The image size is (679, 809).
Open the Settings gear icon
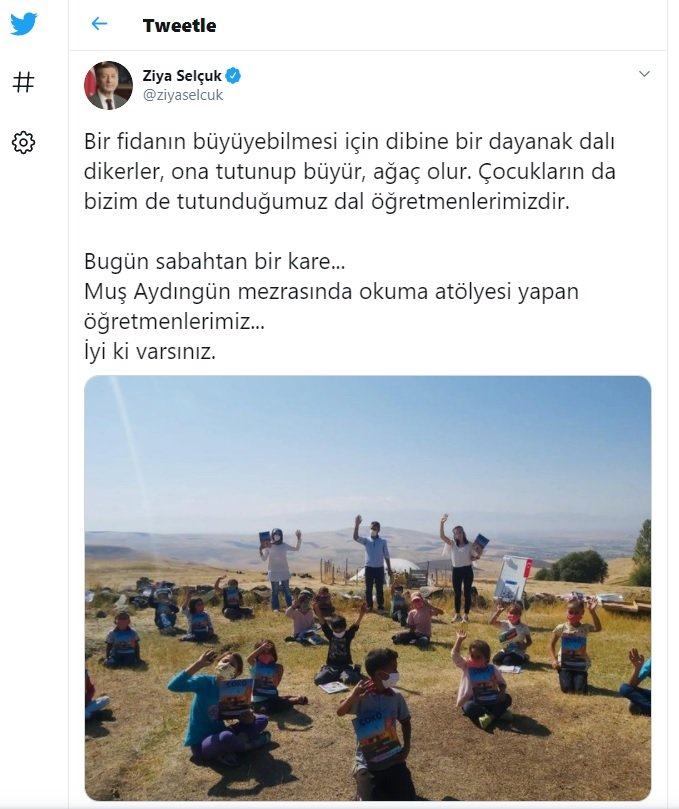pyautogui.click(x=23, y=142)
